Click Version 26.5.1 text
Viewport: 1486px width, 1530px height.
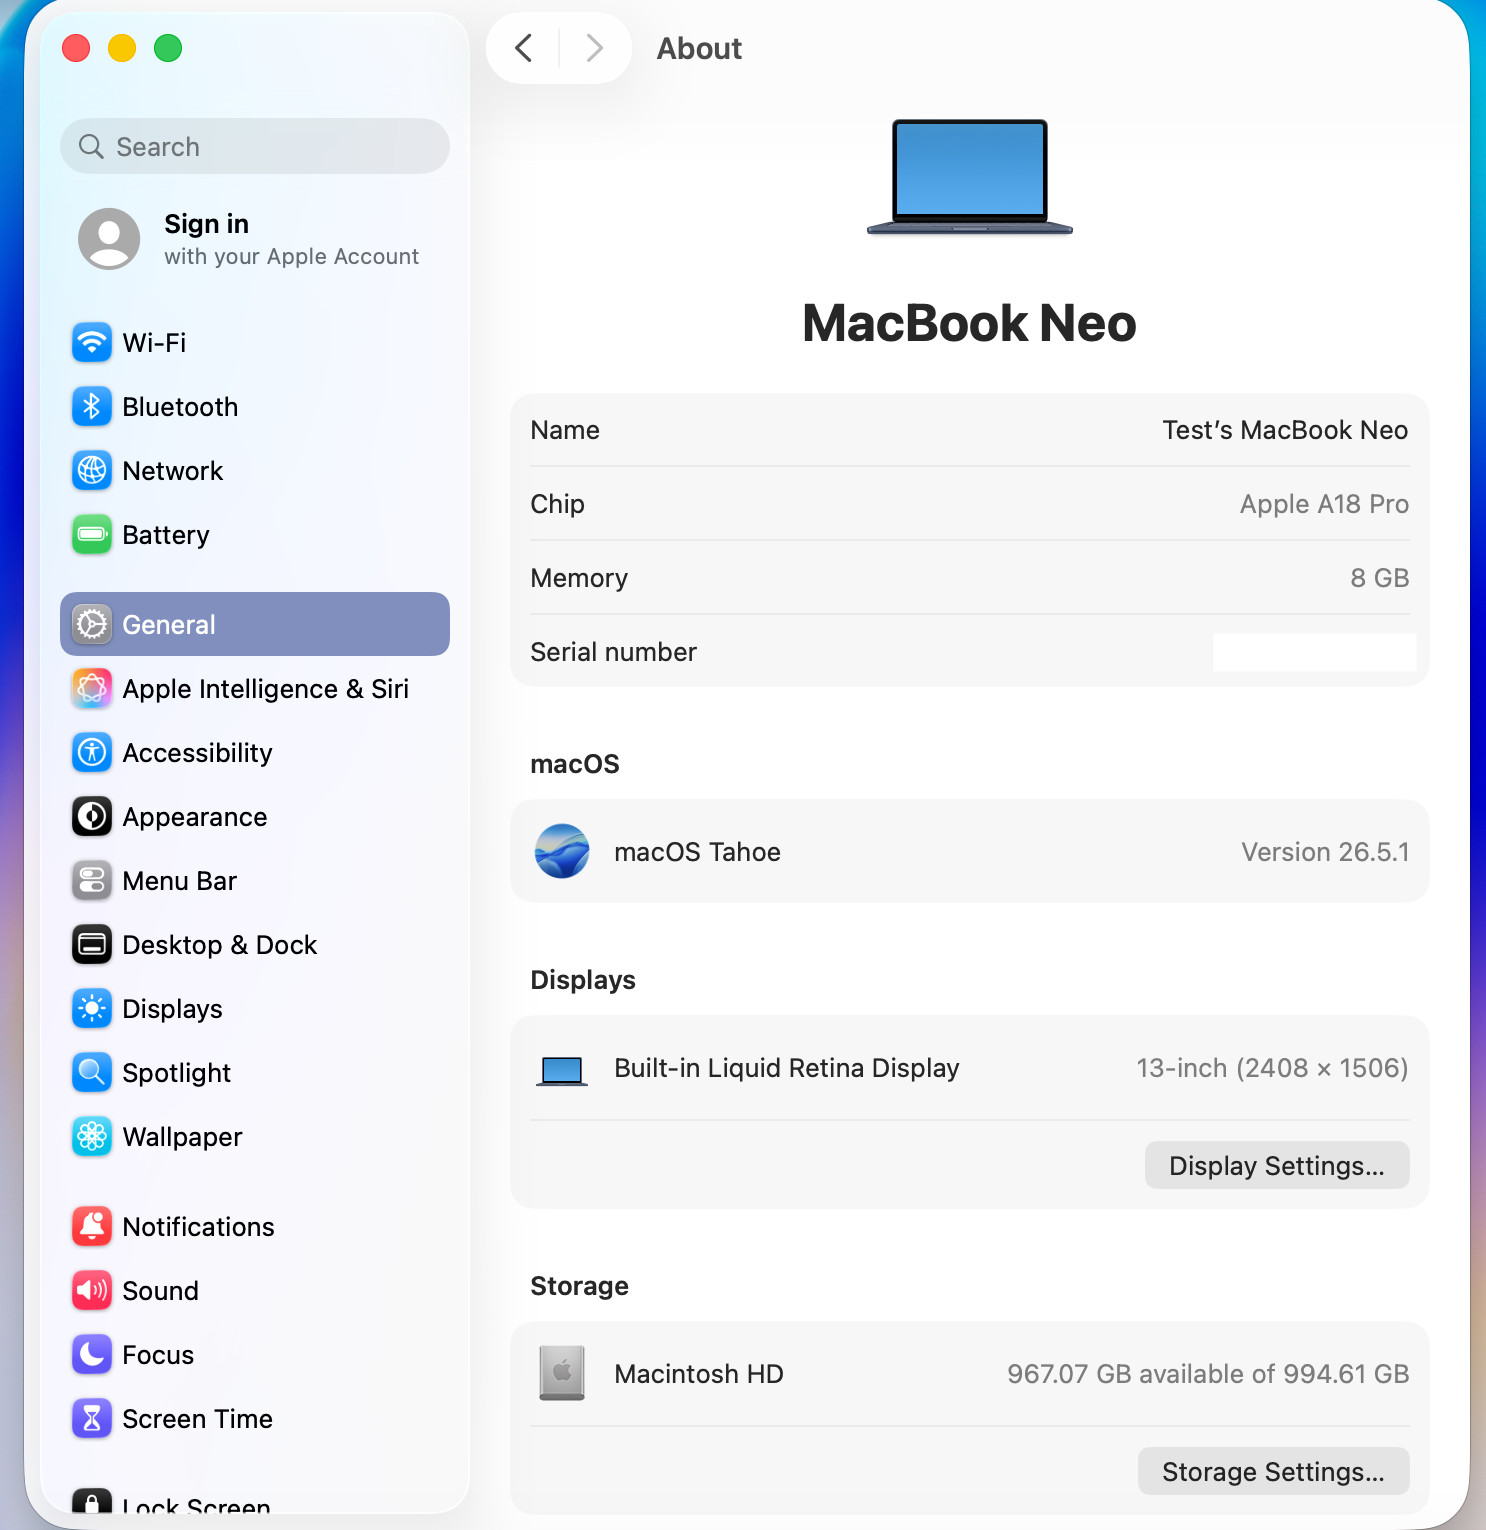[x=1325, y=852]
